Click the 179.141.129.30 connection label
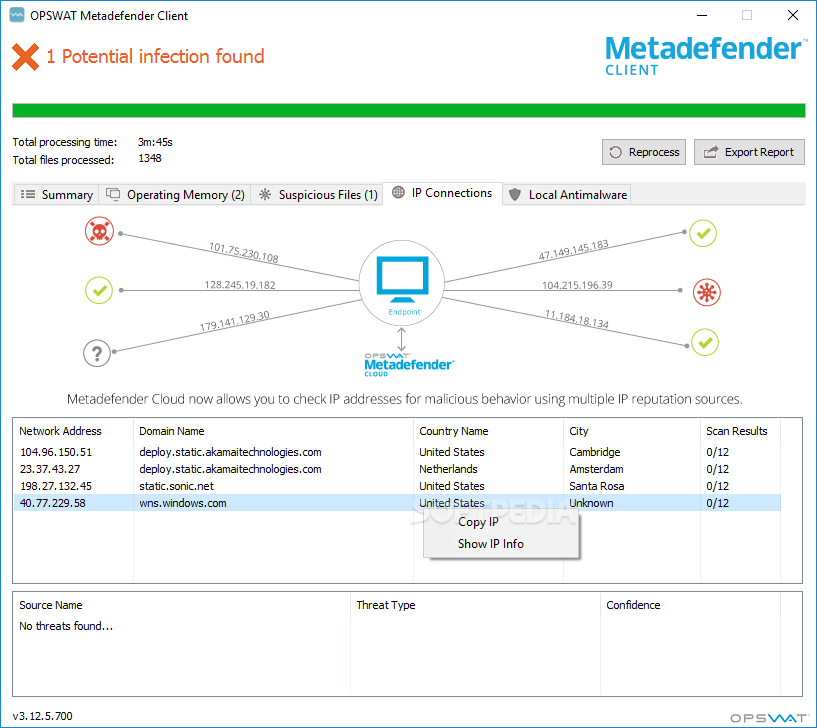 point(234,321)
